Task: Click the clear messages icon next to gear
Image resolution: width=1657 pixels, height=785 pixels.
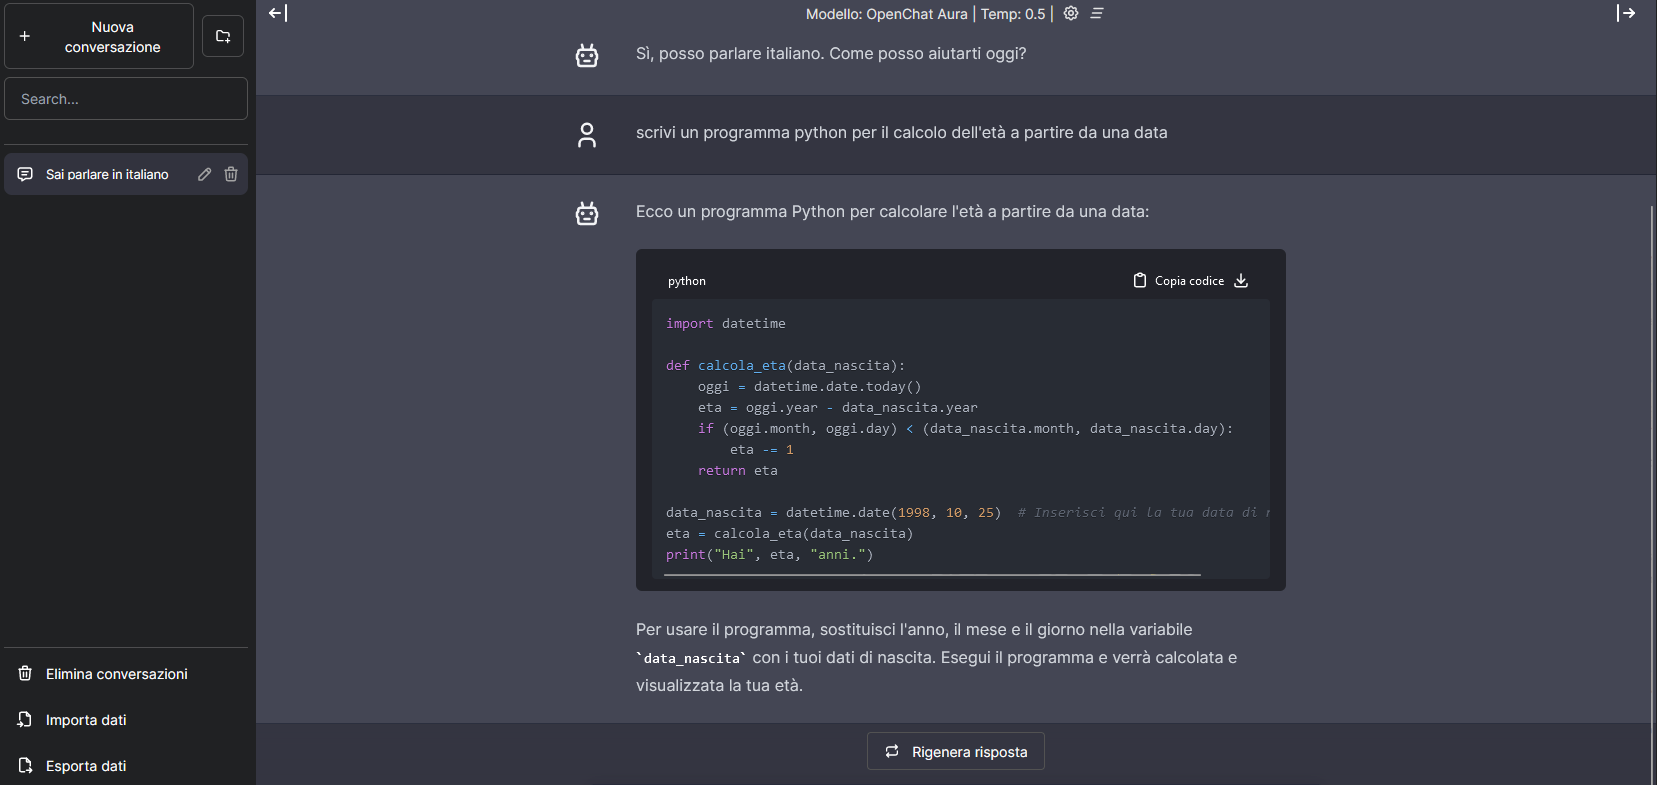Action: click(x=1097, y=13)
